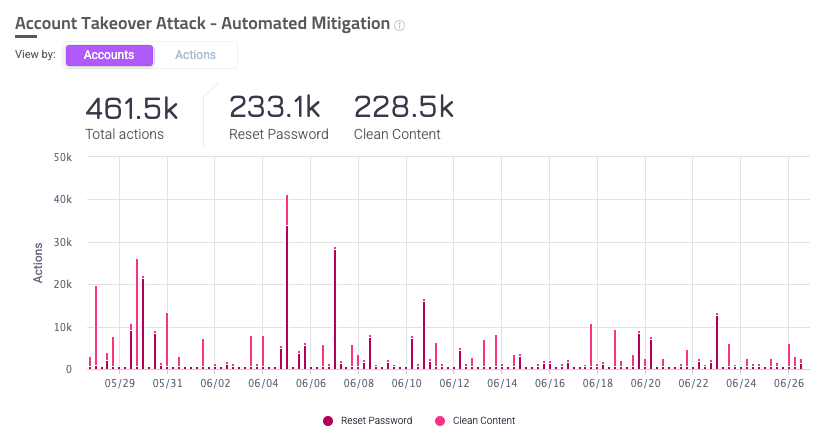827x437 pixels.
Task: Toggle the Reset Password series legend label
Action: click(376, 421)
